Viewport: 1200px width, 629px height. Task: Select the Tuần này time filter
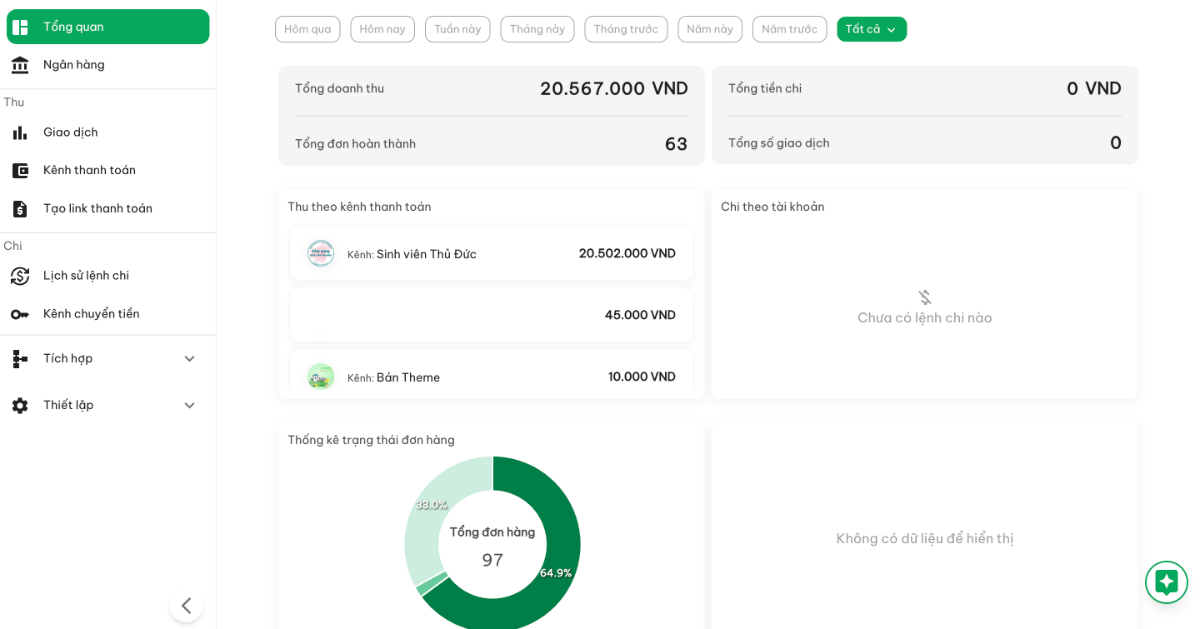tap(457, 29)
